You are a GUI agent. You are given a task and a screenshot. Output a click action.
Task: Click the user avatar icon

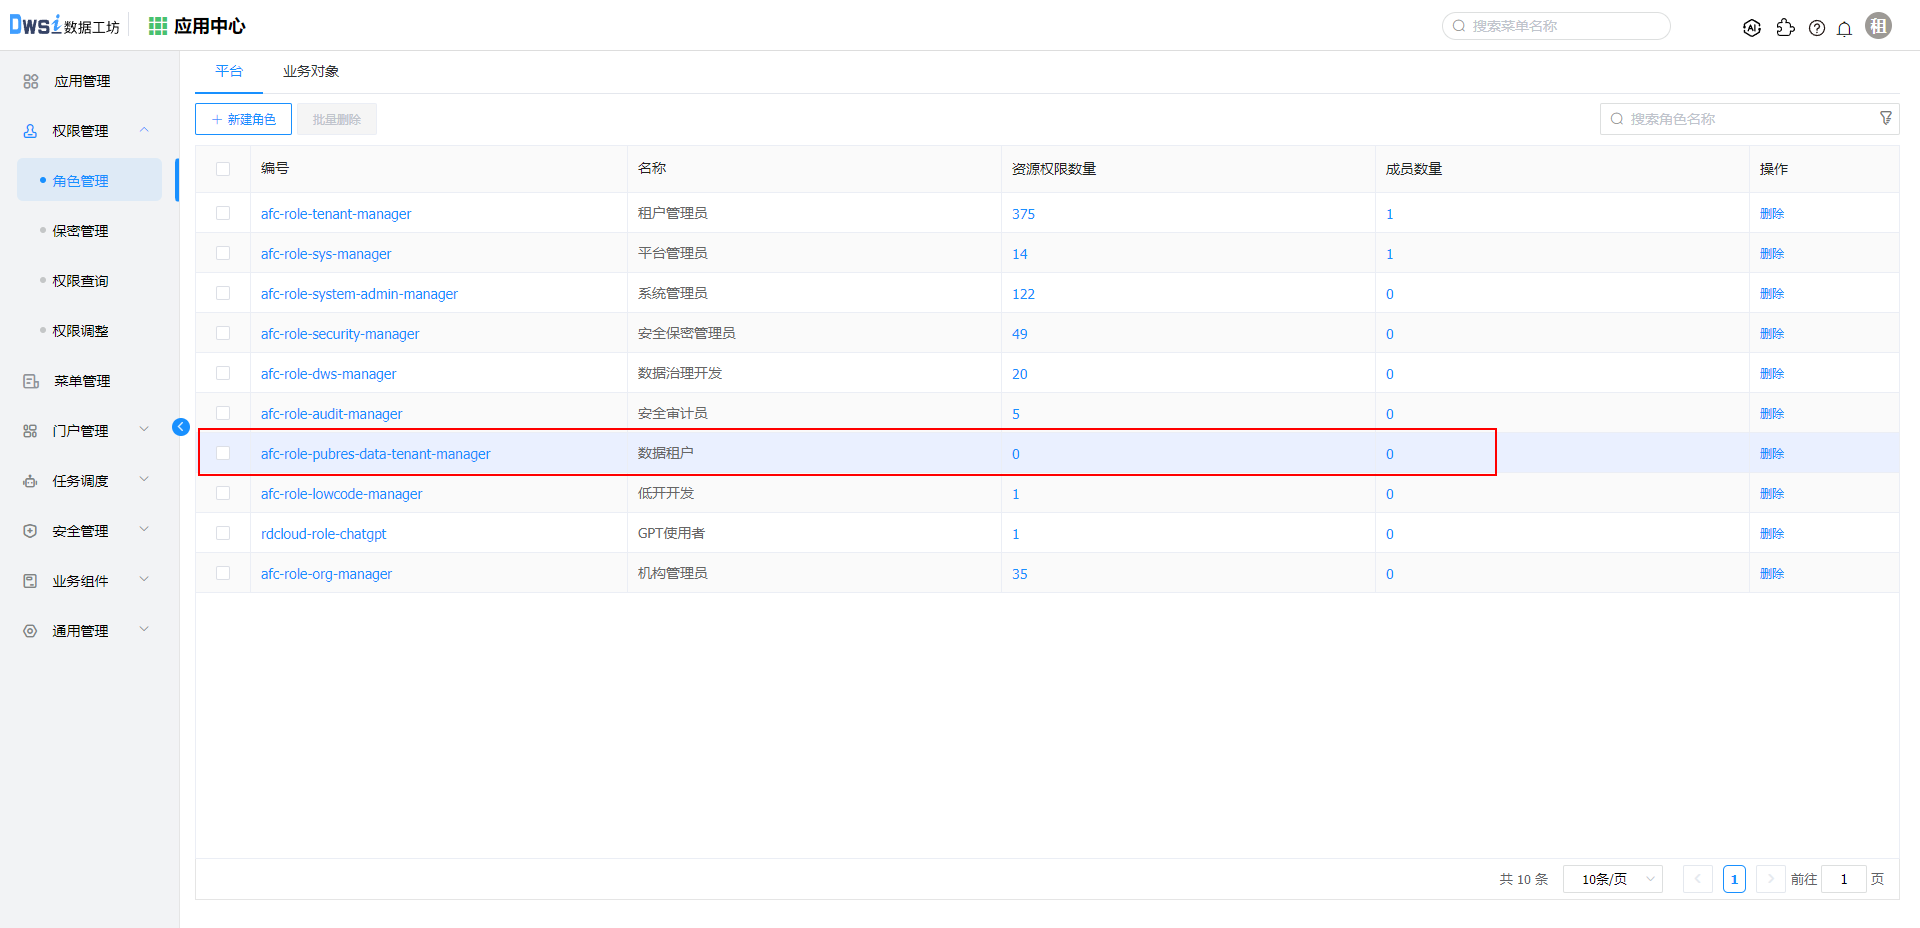tap(1878, 26)
